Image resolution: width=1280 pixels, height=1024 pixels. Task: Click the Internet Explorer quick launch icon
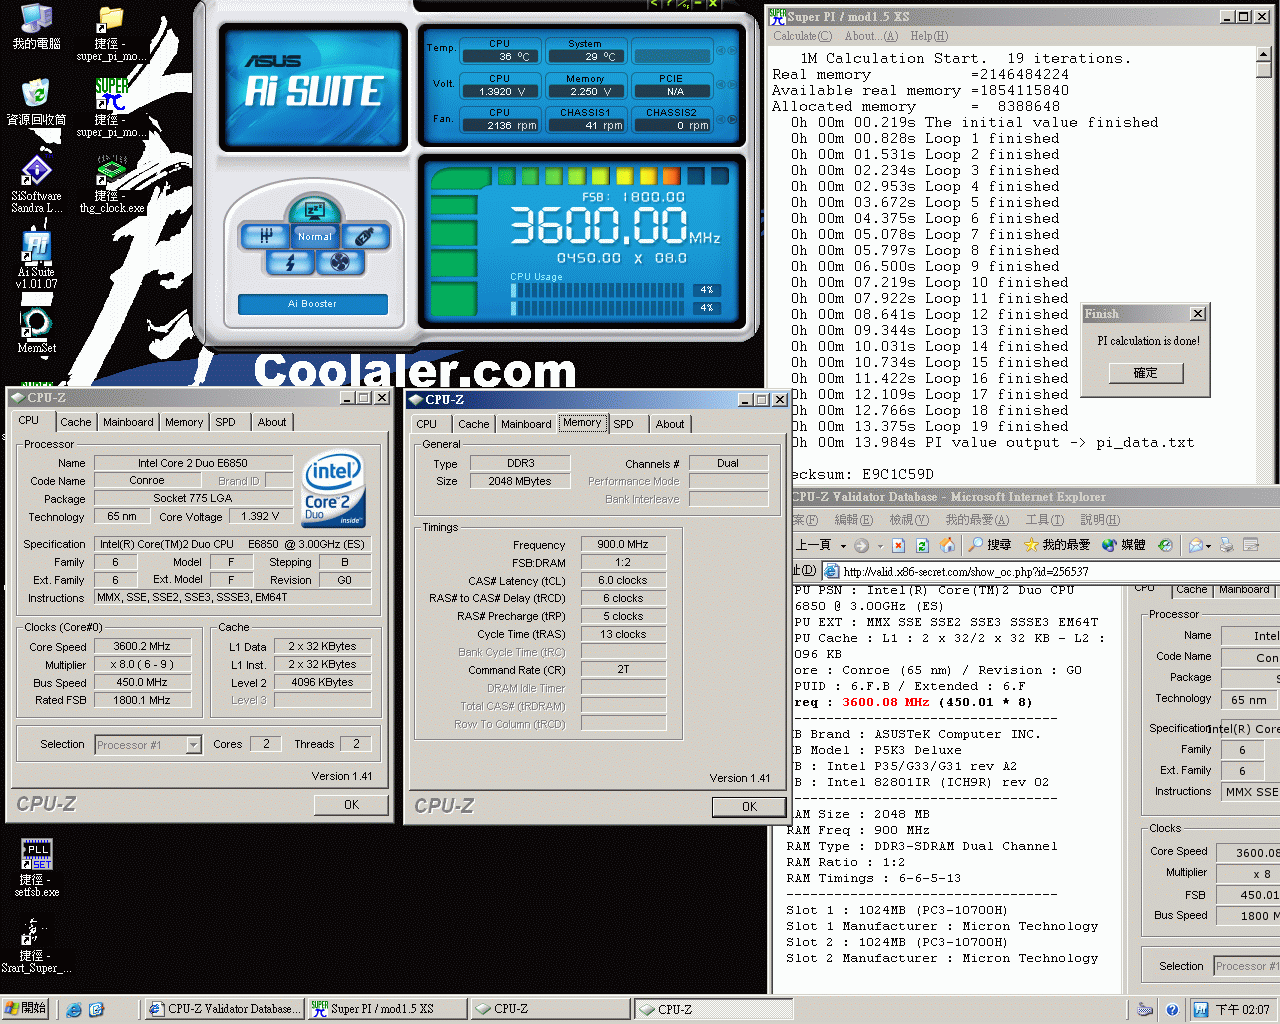[x=74, y=1010]
